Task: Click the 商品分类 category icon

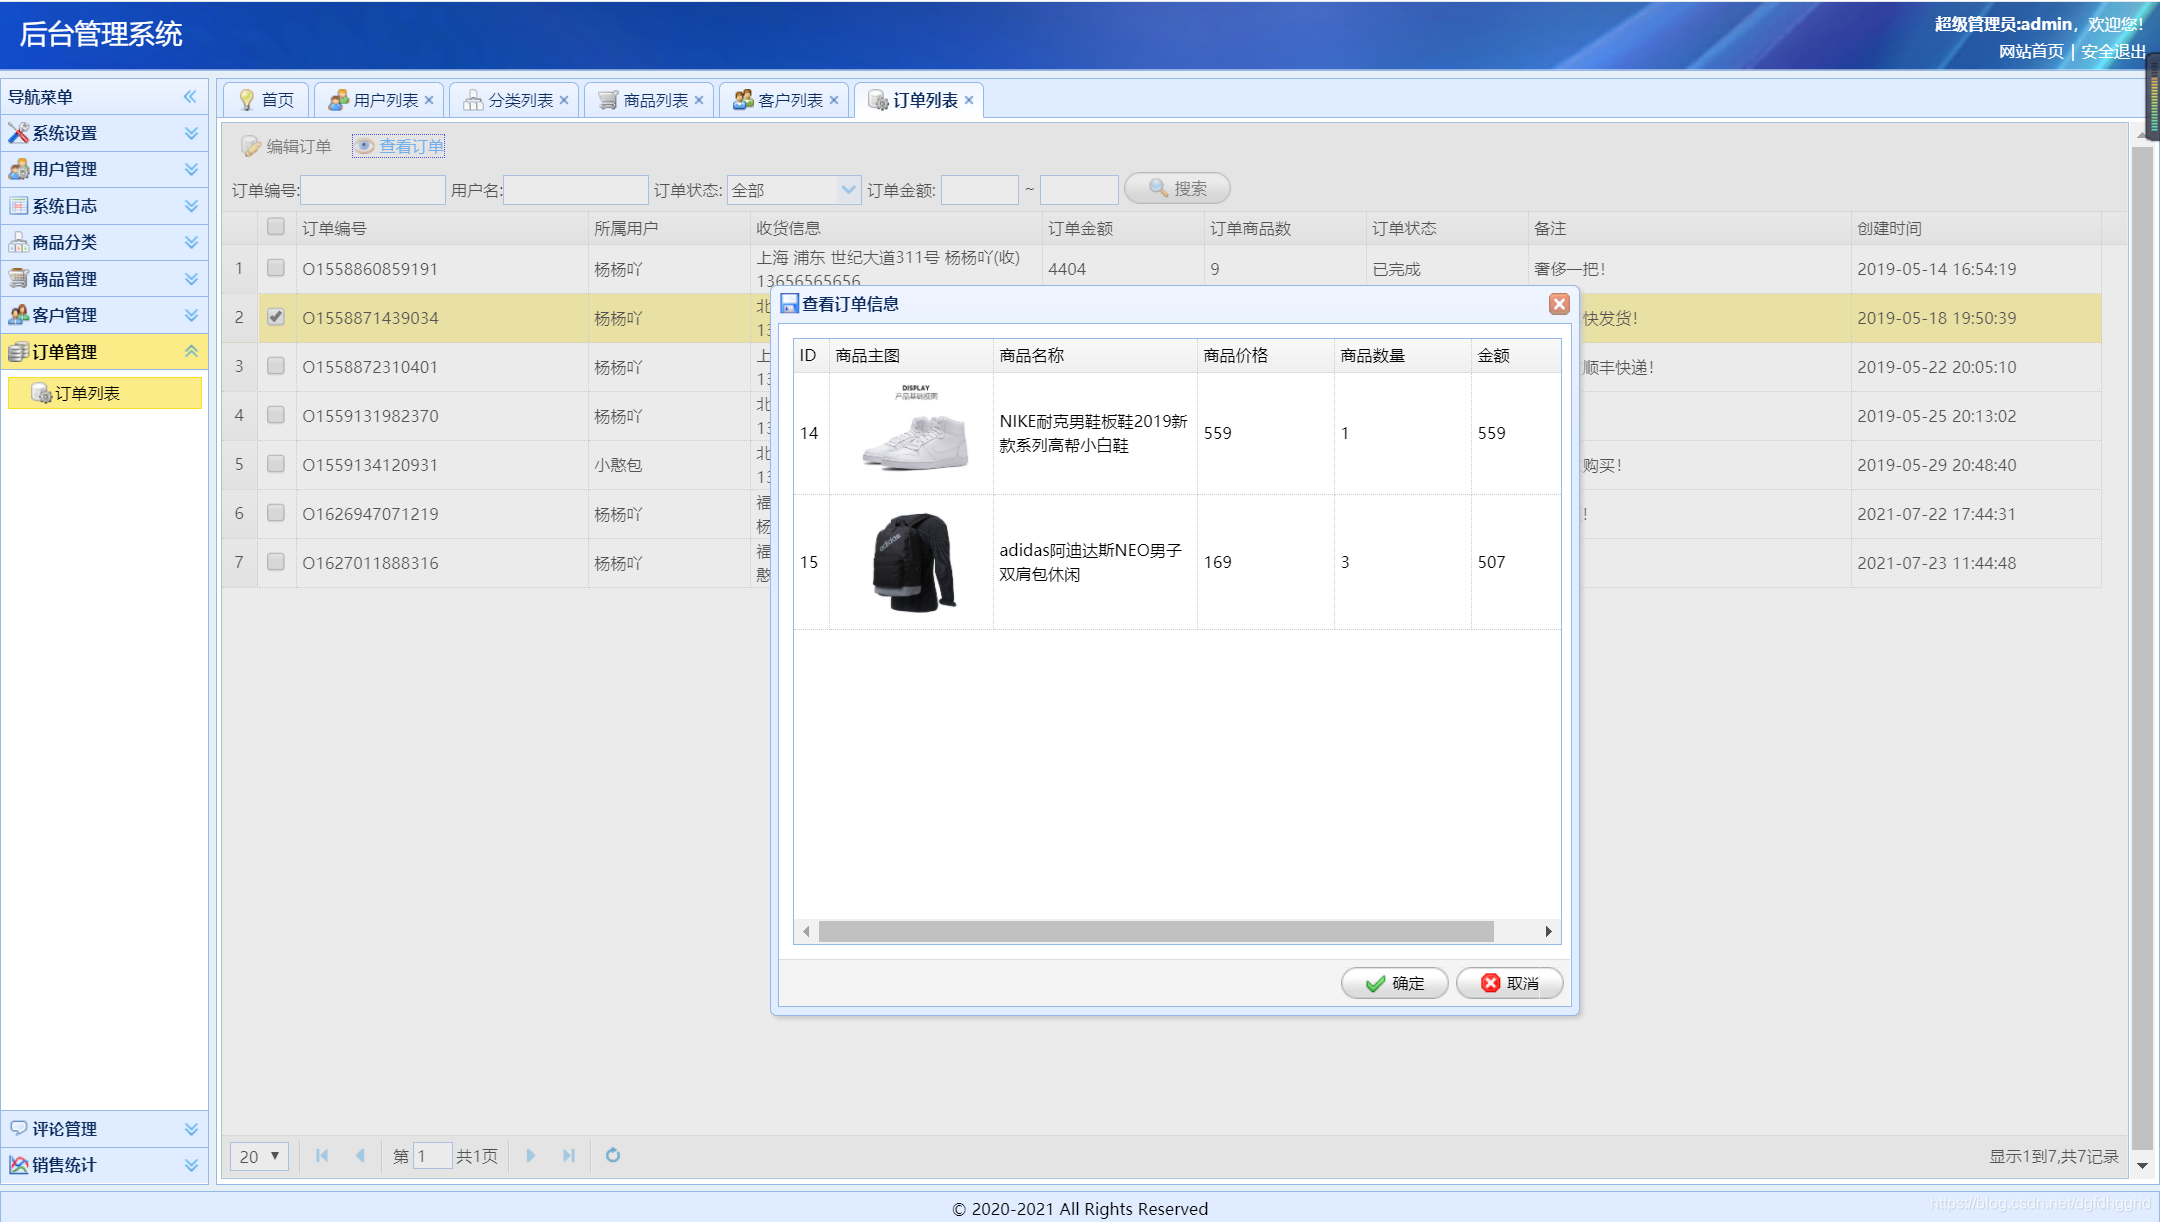Action: (x=18, y=242)
